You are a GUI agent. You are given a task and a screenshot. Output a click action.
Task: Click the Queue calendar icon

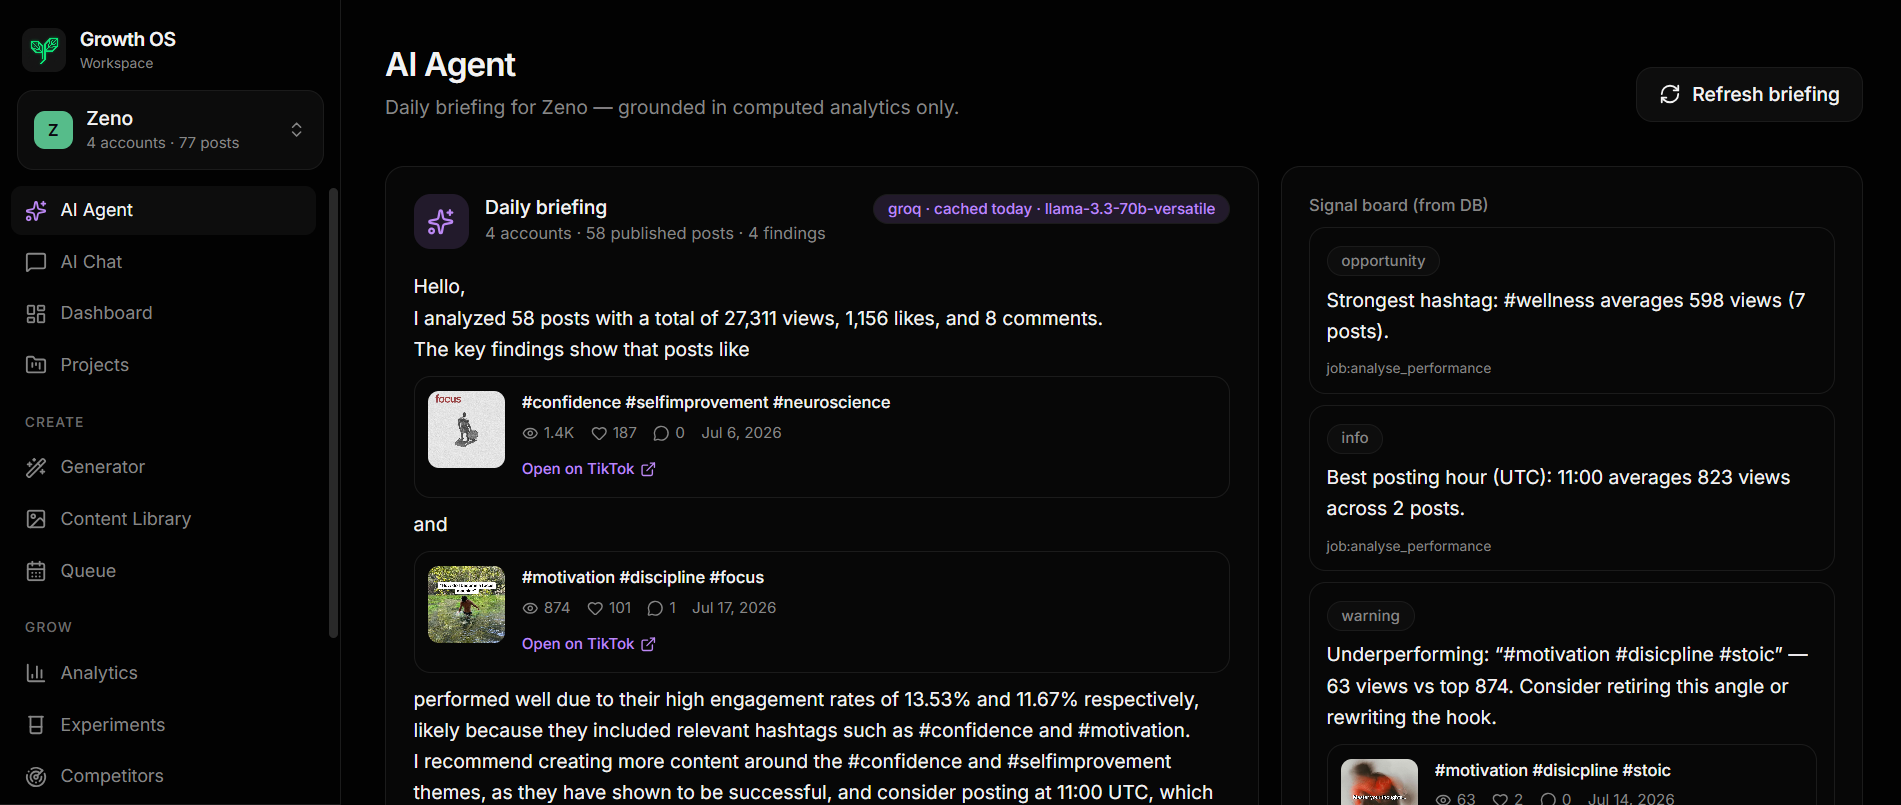point(36,571)
